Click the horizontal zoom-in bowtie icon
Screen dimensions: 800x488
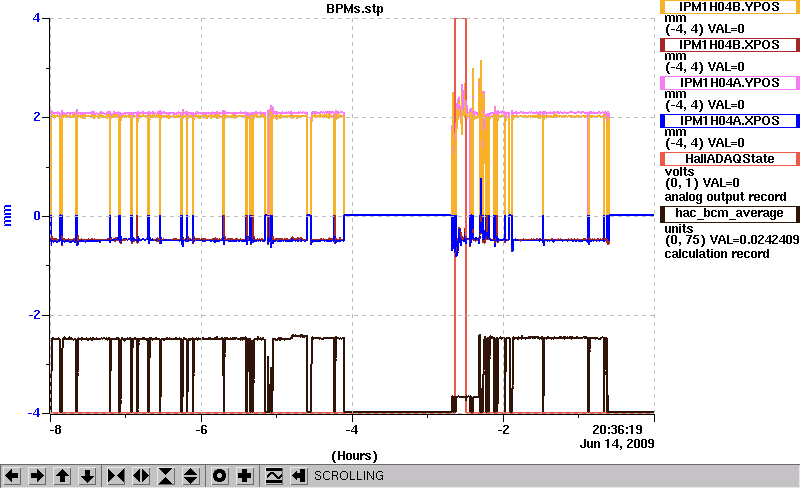(x=116, y=476)
